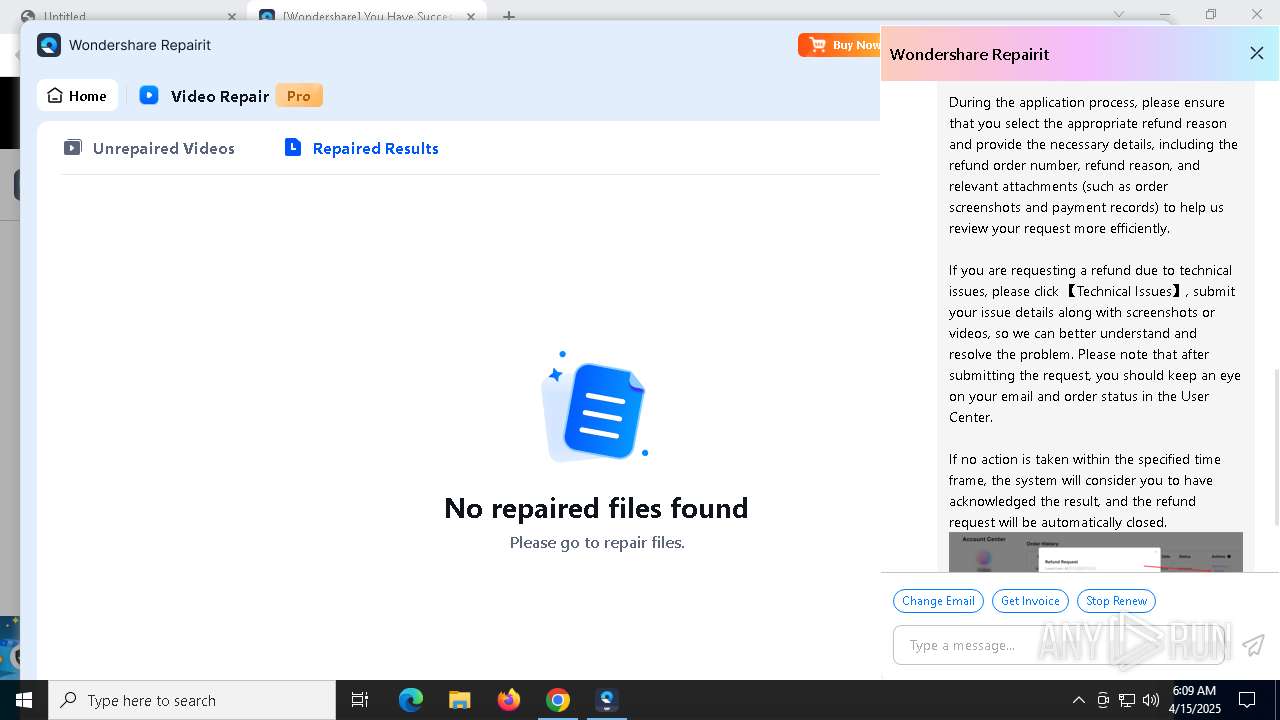Focus the Type a message input
This screenshot has width=1280, height=720.
[x=1059, y=645]
